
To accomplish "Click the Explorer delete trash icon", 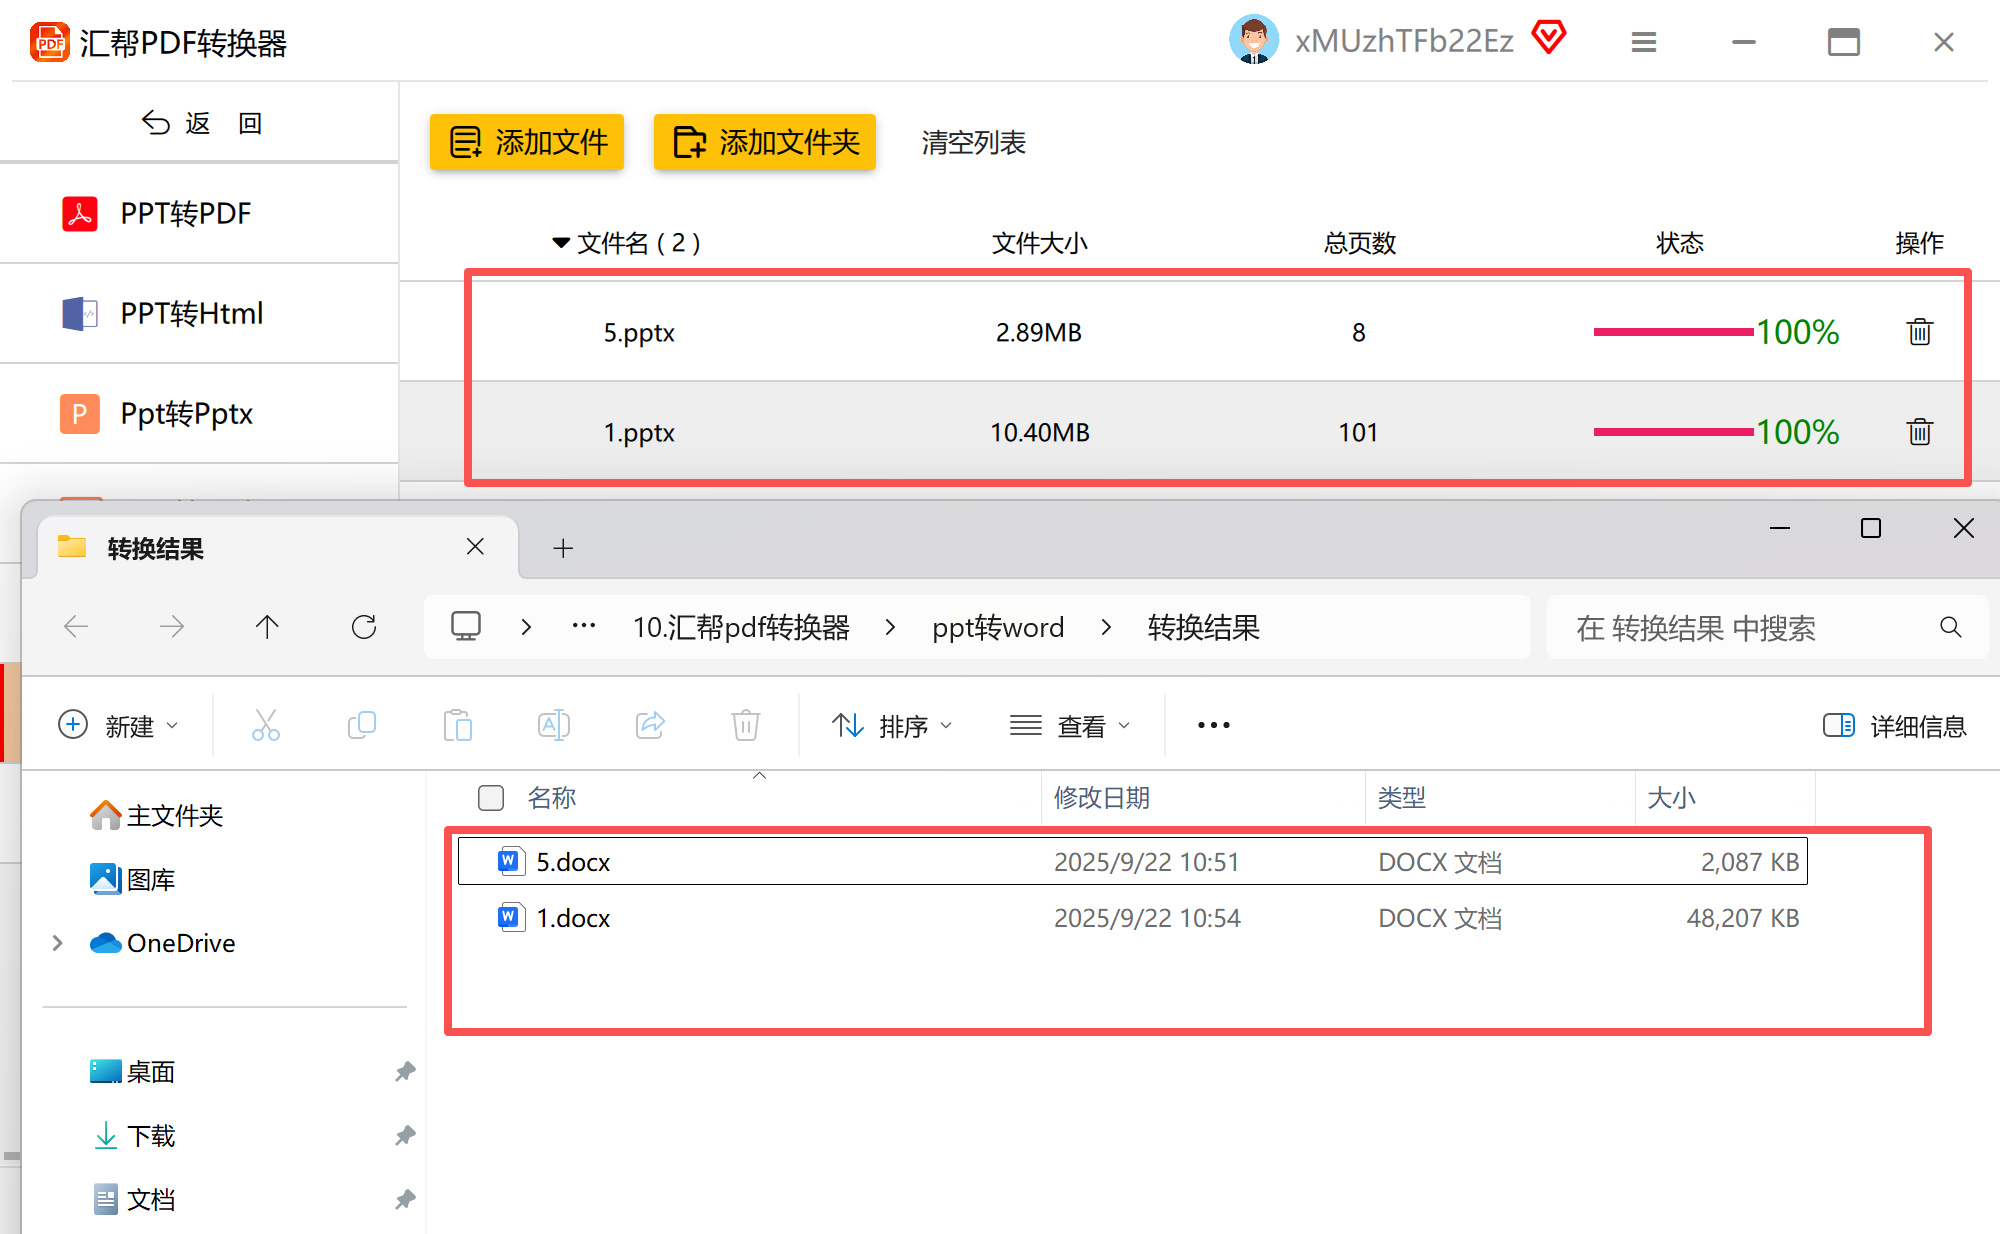I will pyautogui.click(x=746, y=725).
